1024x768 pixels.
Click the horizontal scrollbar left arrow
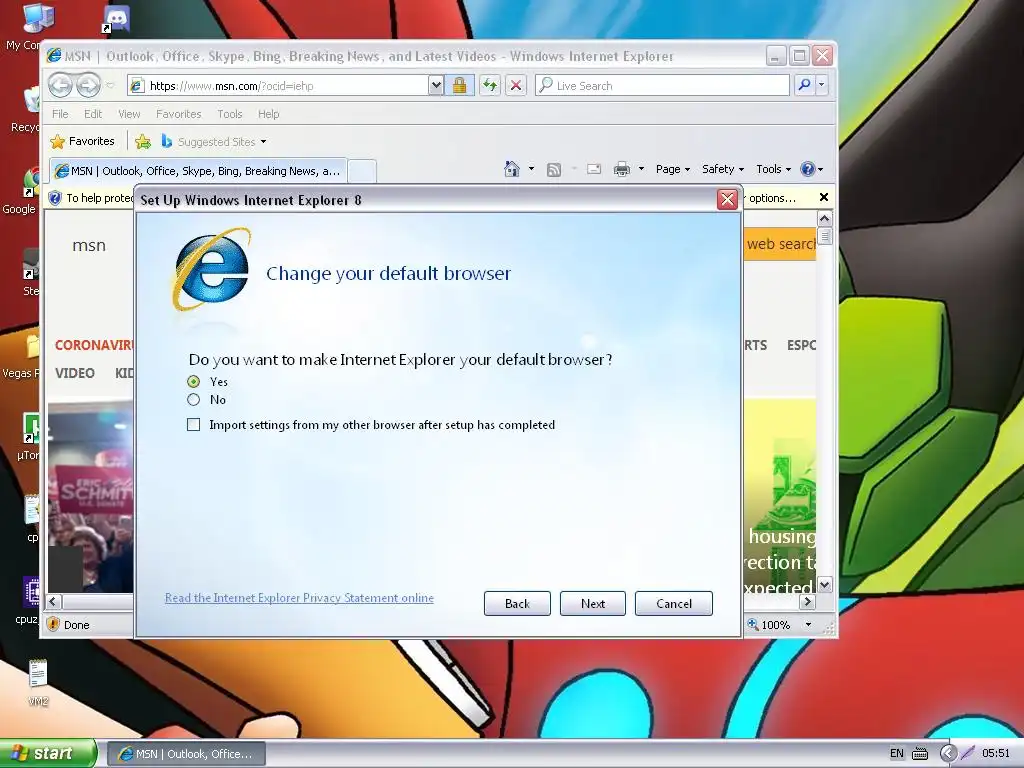pyautogui.click(x=54, y=601)
